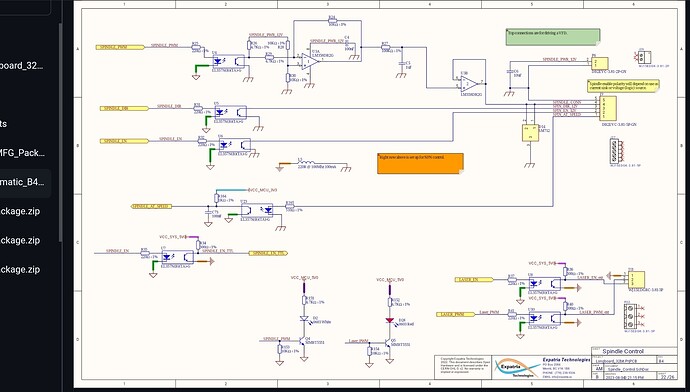
Task: Select the red LED D26 symbol
Action: pos(389,321)
